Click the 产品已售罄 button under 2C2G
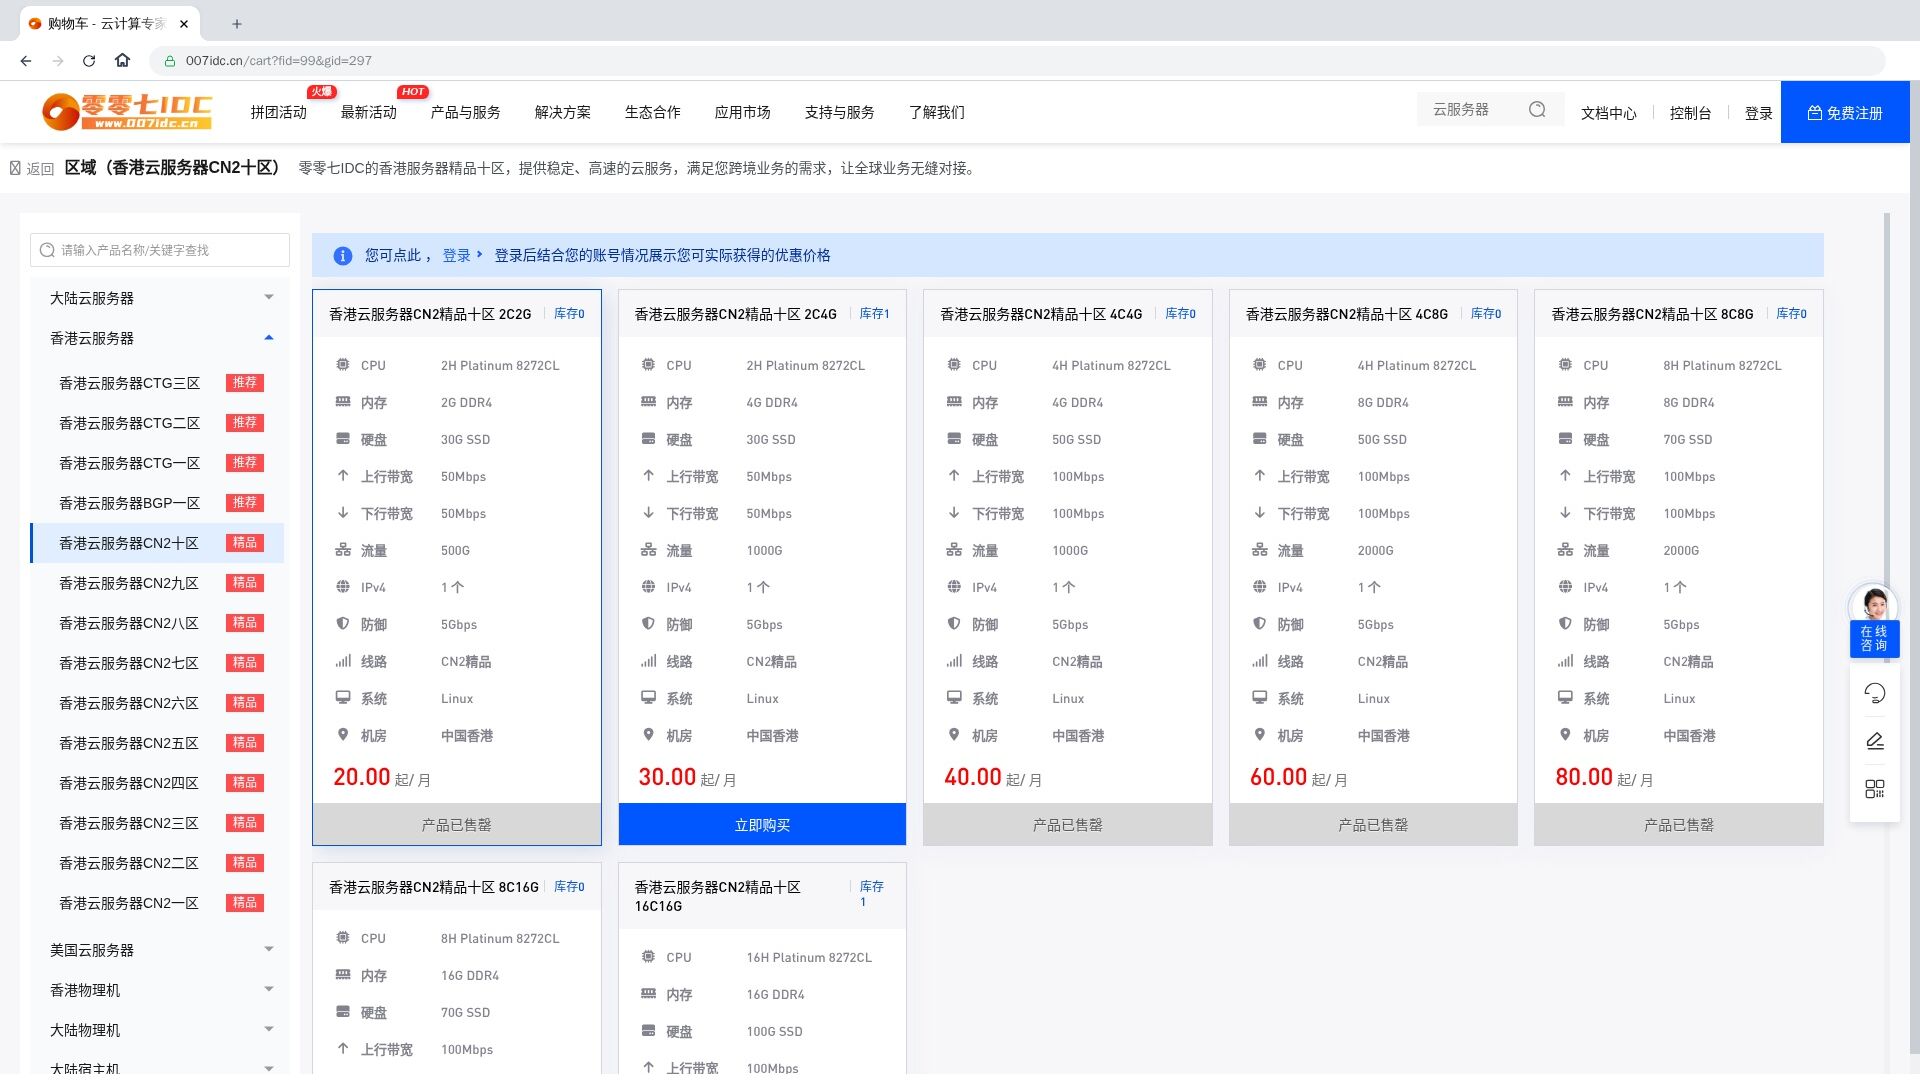Screen dimensions: 1920x1080 pyautogui.click(x=457, y=825)
